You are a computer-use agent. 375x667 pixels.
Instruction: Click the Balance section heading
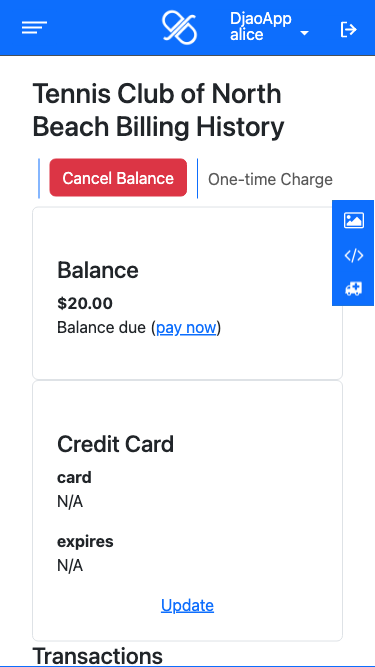pos(98,270)
